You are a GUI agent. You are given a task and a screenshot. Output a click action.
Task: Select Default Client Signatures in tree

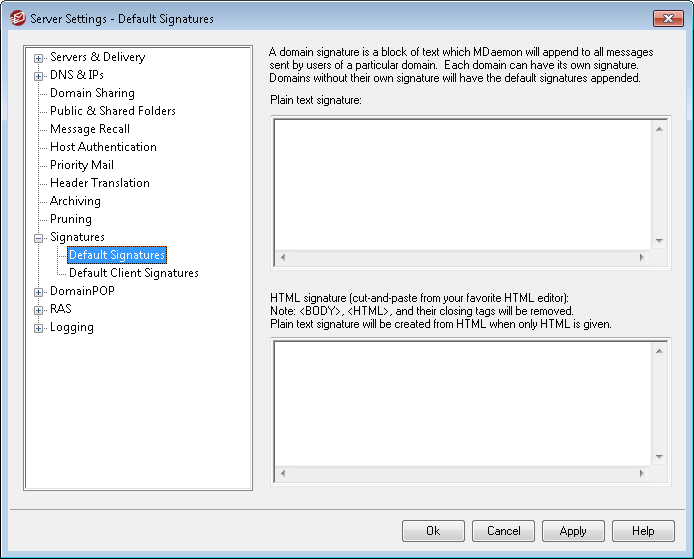(x=134, y=273)
